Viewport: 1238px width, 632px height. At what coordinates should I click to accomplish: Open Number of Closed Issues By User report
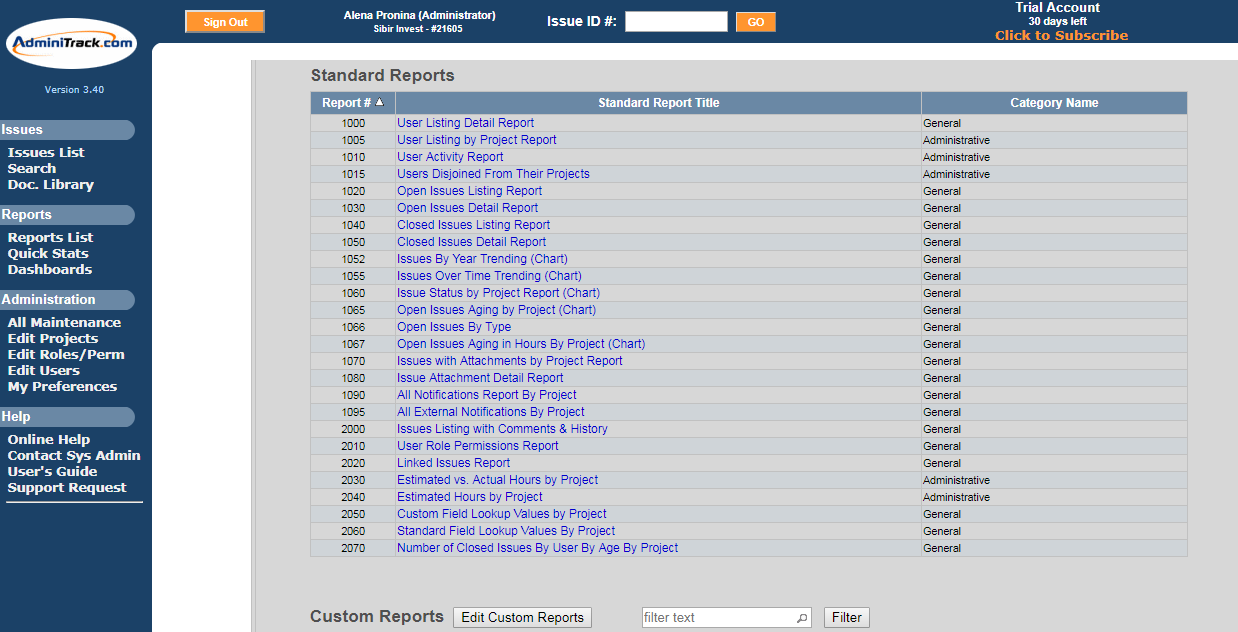tap(537, 548)
